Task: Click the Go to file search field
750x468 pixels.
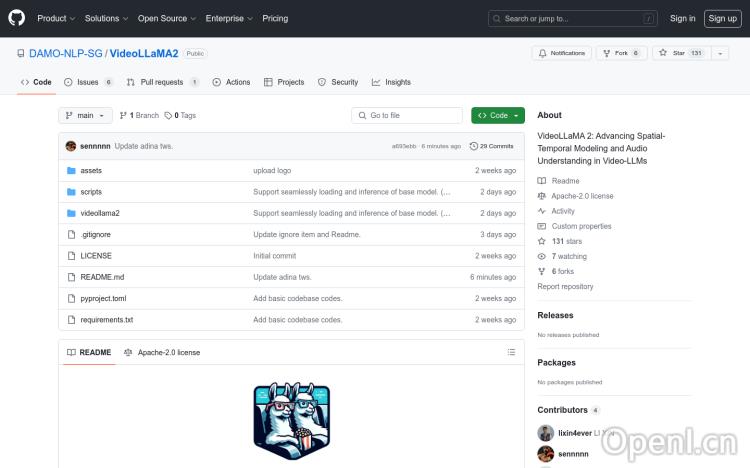Action: pyautogui.click(x=407, y=116)
